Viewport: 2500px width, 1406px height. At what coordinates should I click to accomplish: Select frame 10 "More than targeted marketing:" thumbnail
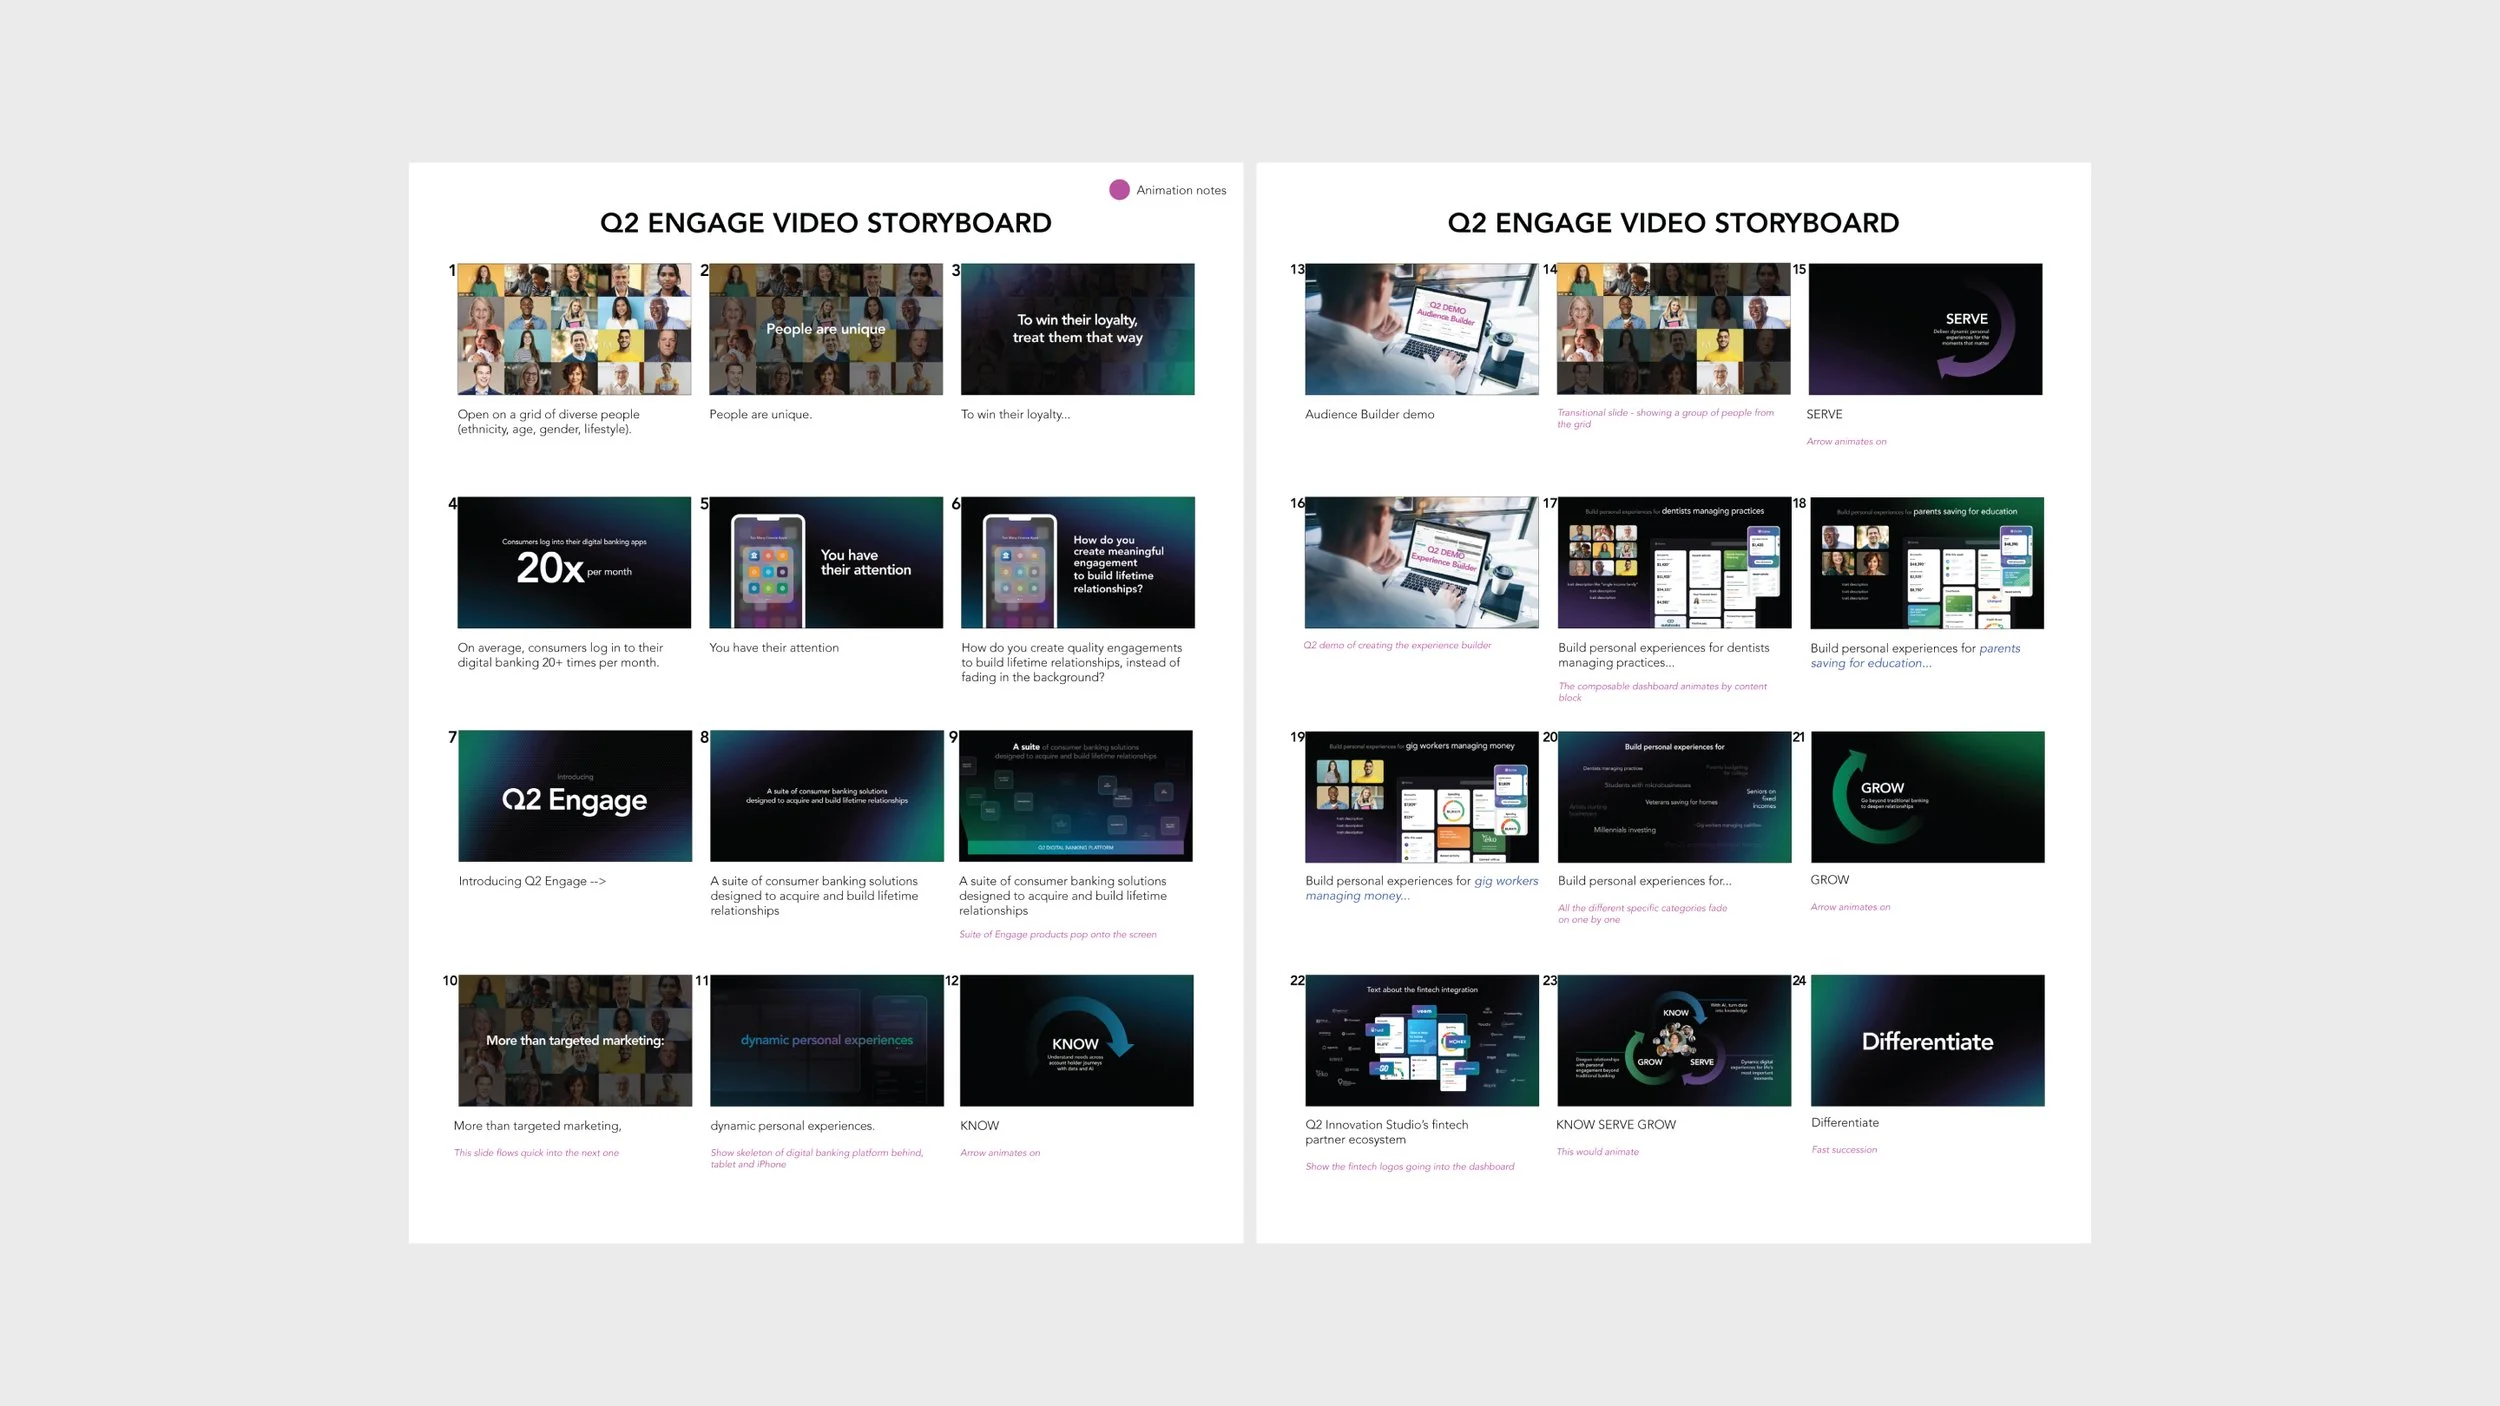click(x=575, y=1041)
